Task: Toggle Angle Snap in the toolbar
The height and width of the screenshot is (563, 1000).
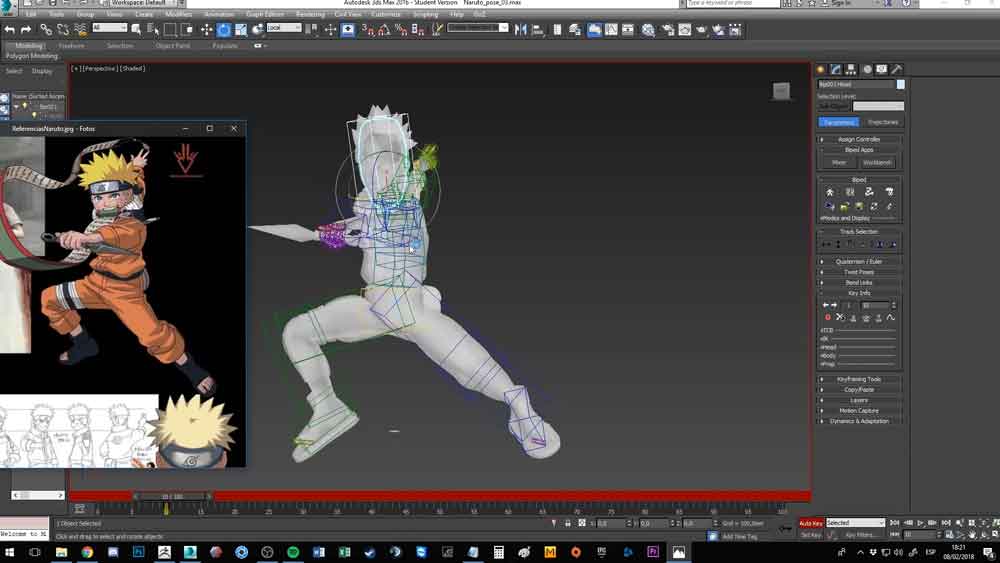Action: tap(385, 29)
